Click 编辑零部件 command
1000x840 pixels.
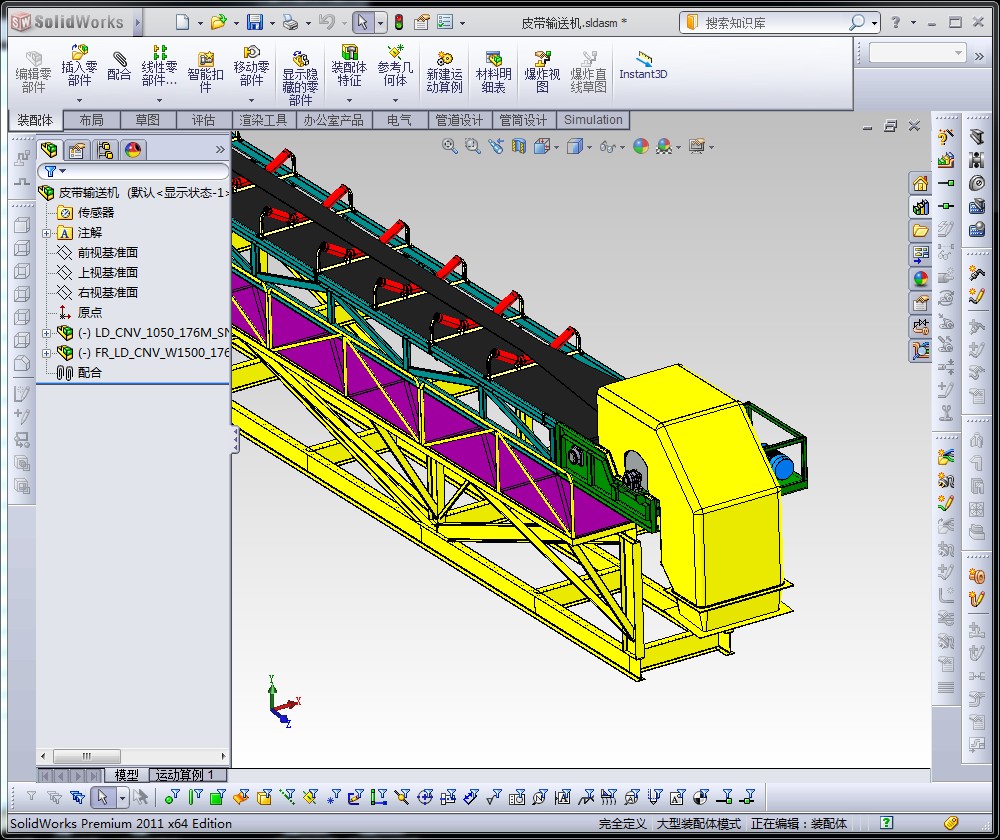[x=33, y=72]
